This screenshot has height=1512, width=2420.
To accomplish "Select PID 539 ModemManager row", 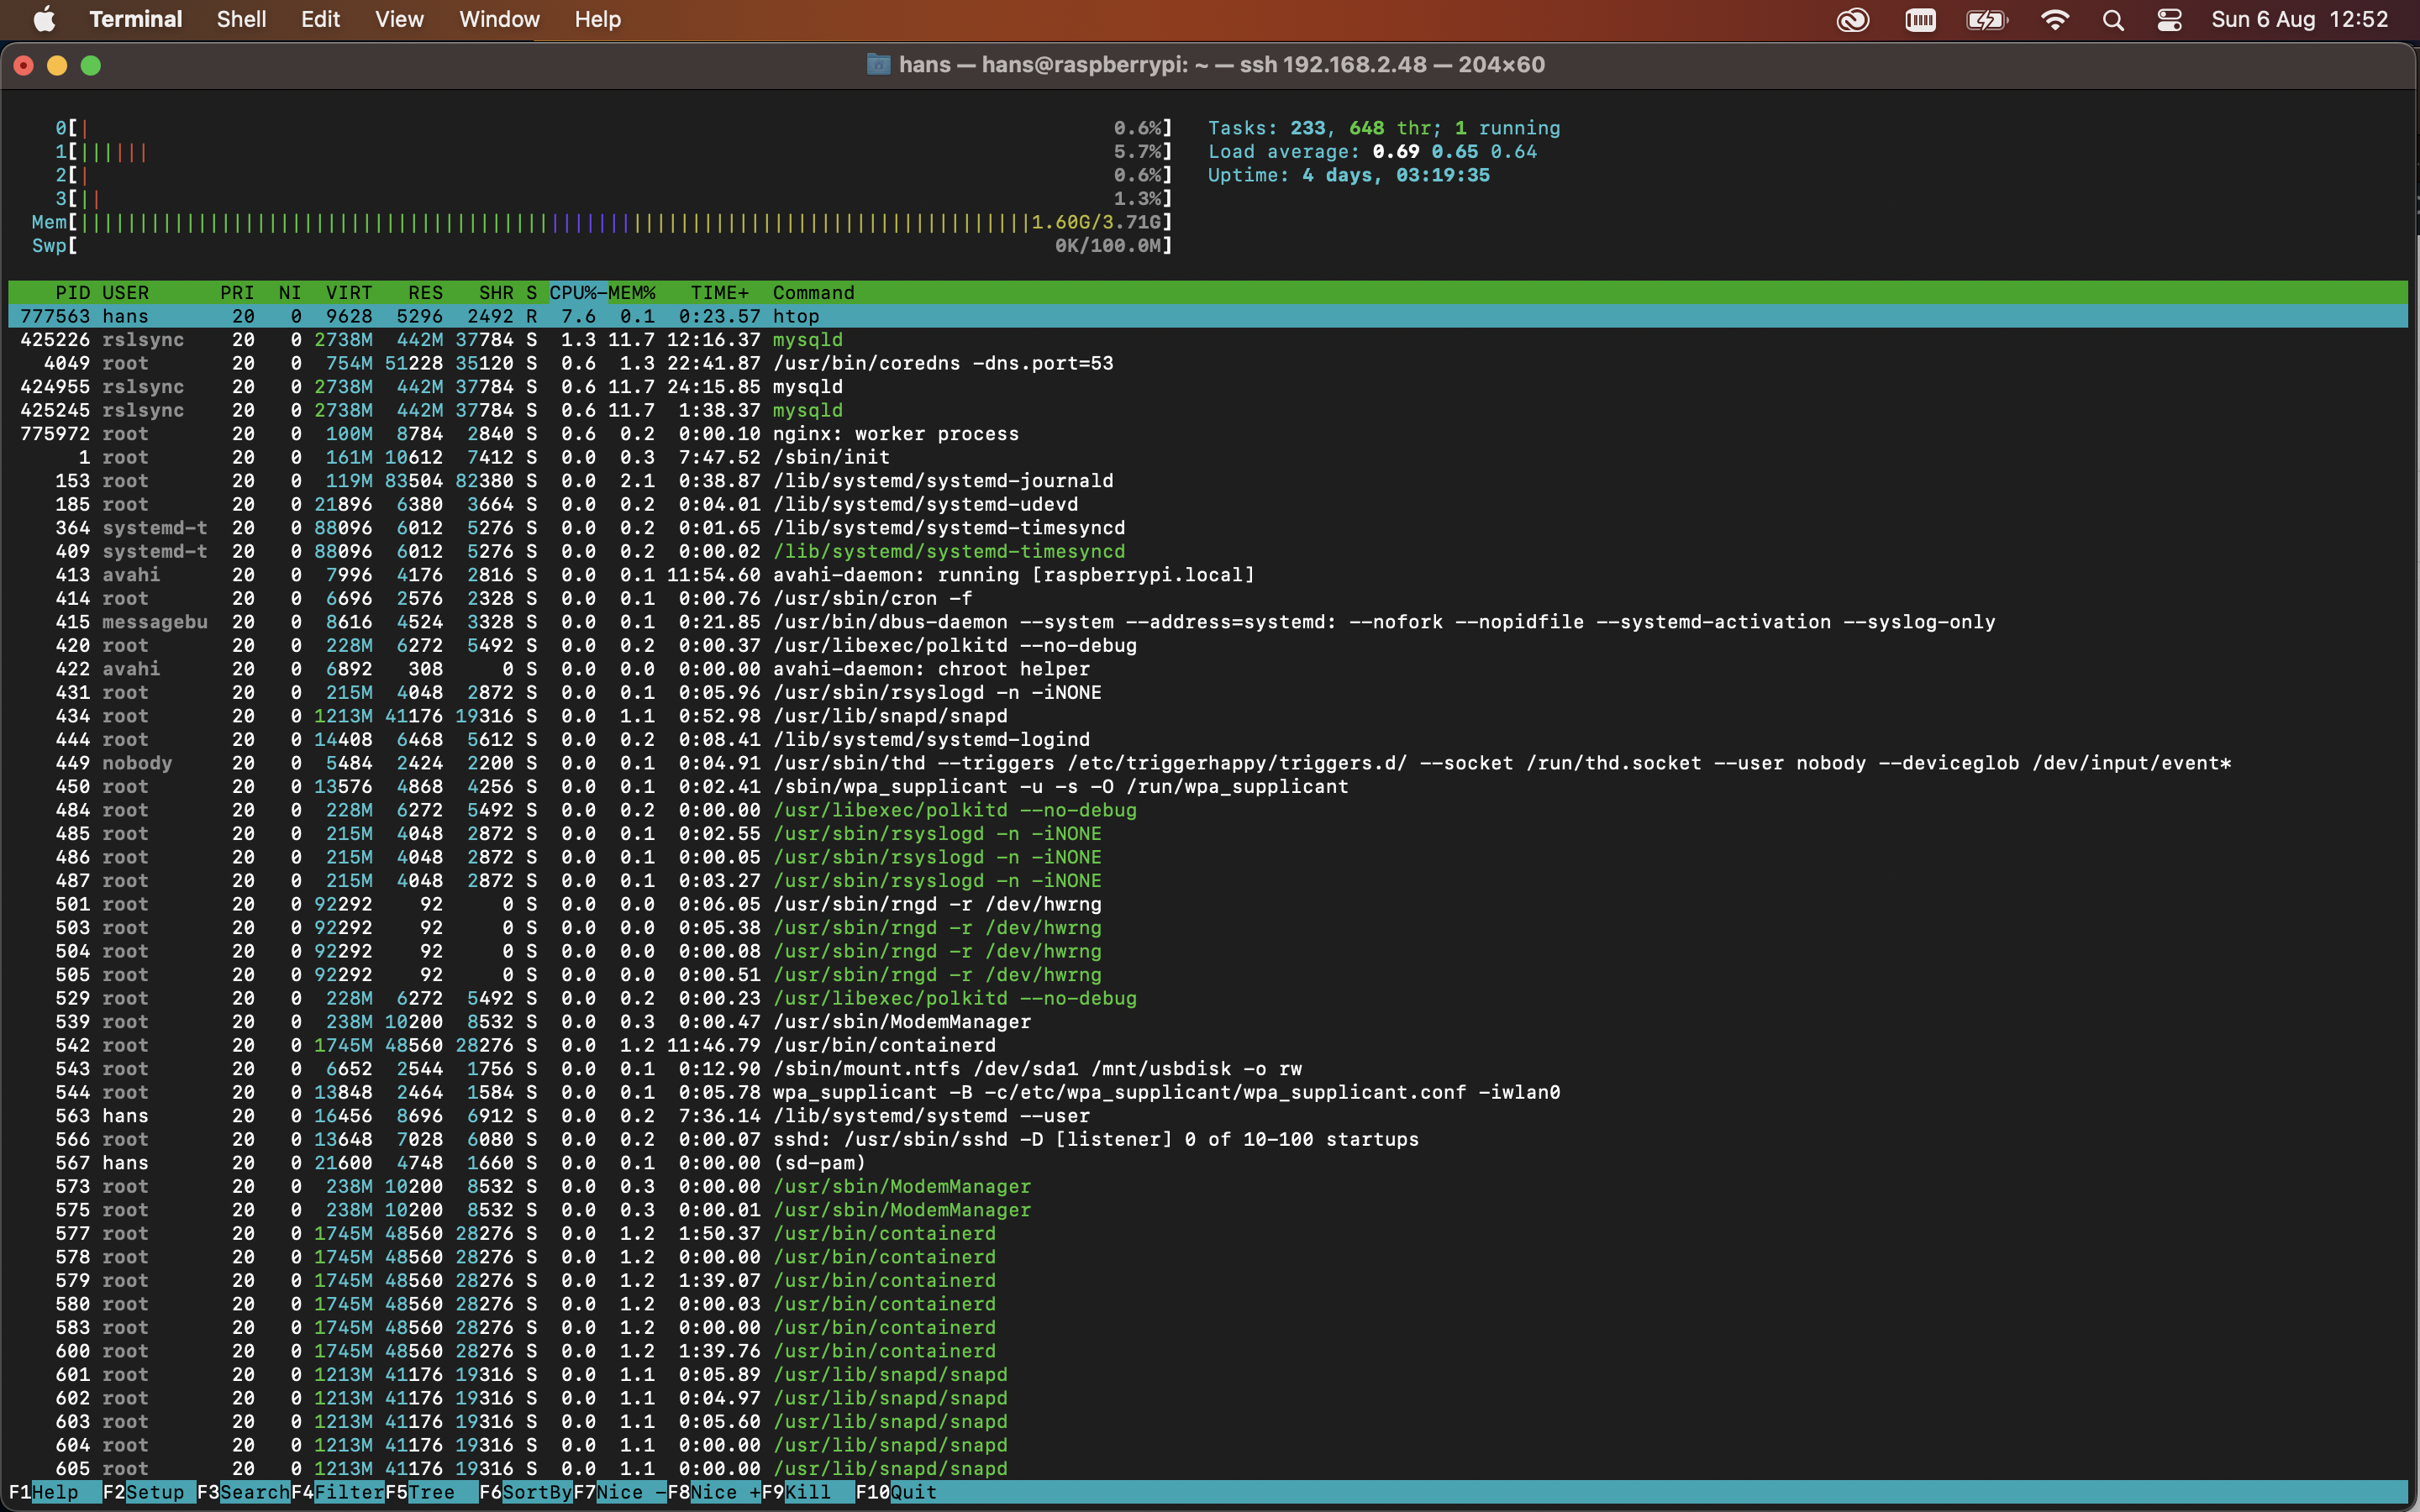I will (x=1208, y=1022).
